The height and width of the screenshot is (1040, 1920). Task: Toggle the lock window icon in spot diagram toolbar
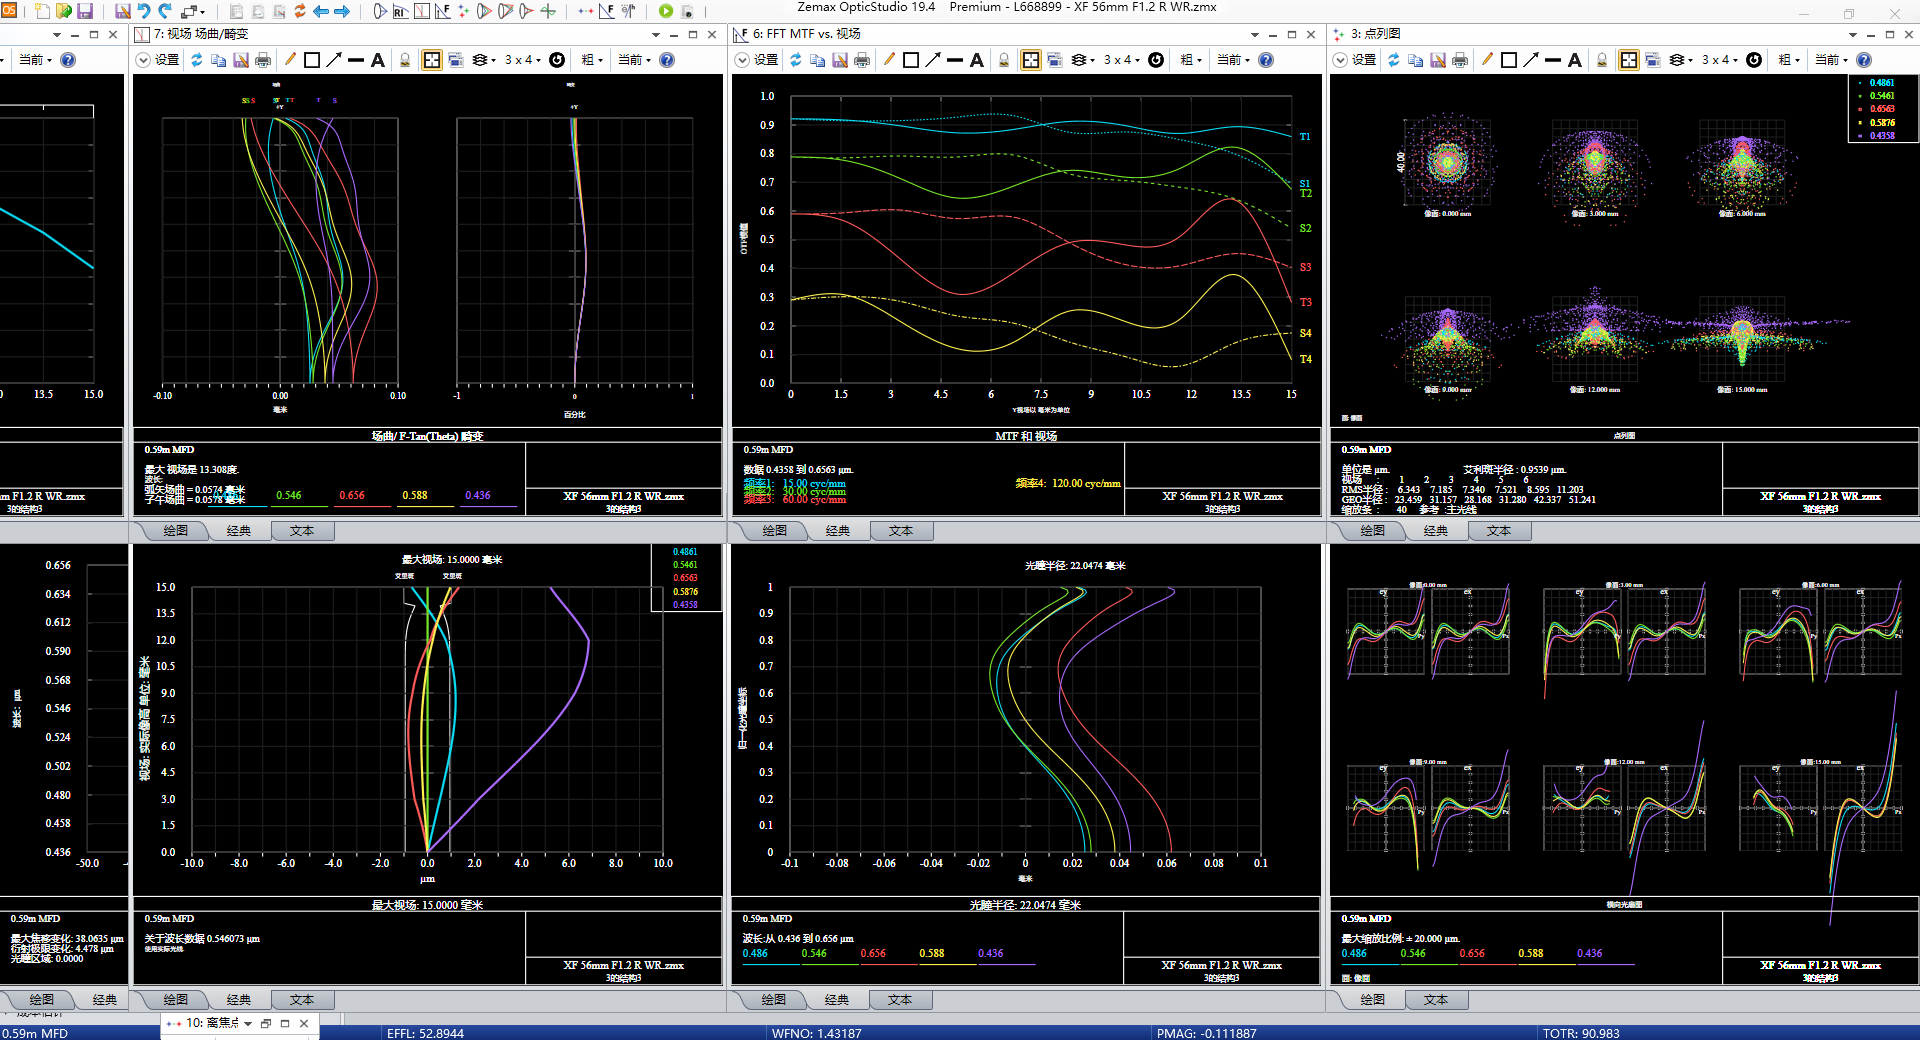[x=1602, y=60]
